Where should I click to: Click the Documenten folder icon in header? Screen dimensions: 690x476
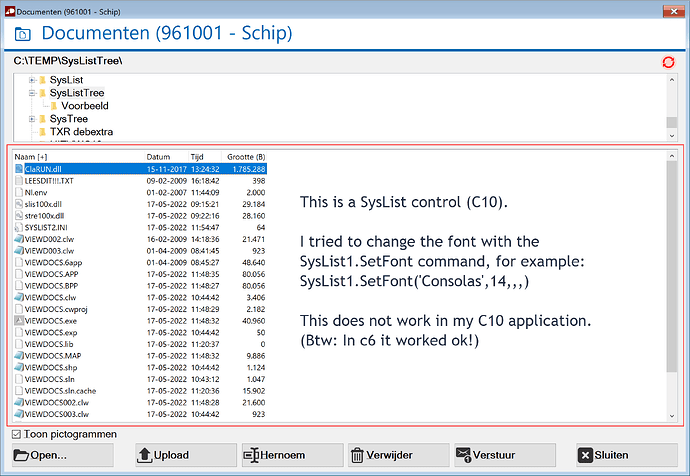(22, 34)
